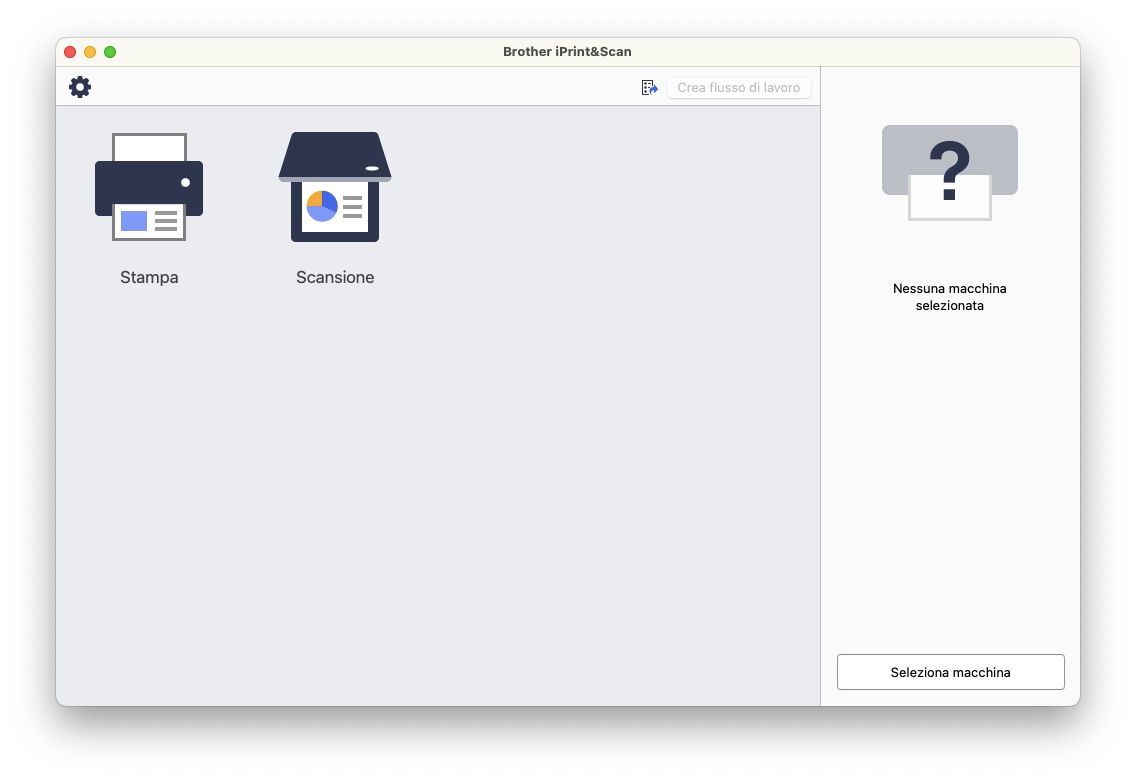Click the pie chart on scanner icon
The width and height of the screenshot is (1136, 780).
(322, 206)
